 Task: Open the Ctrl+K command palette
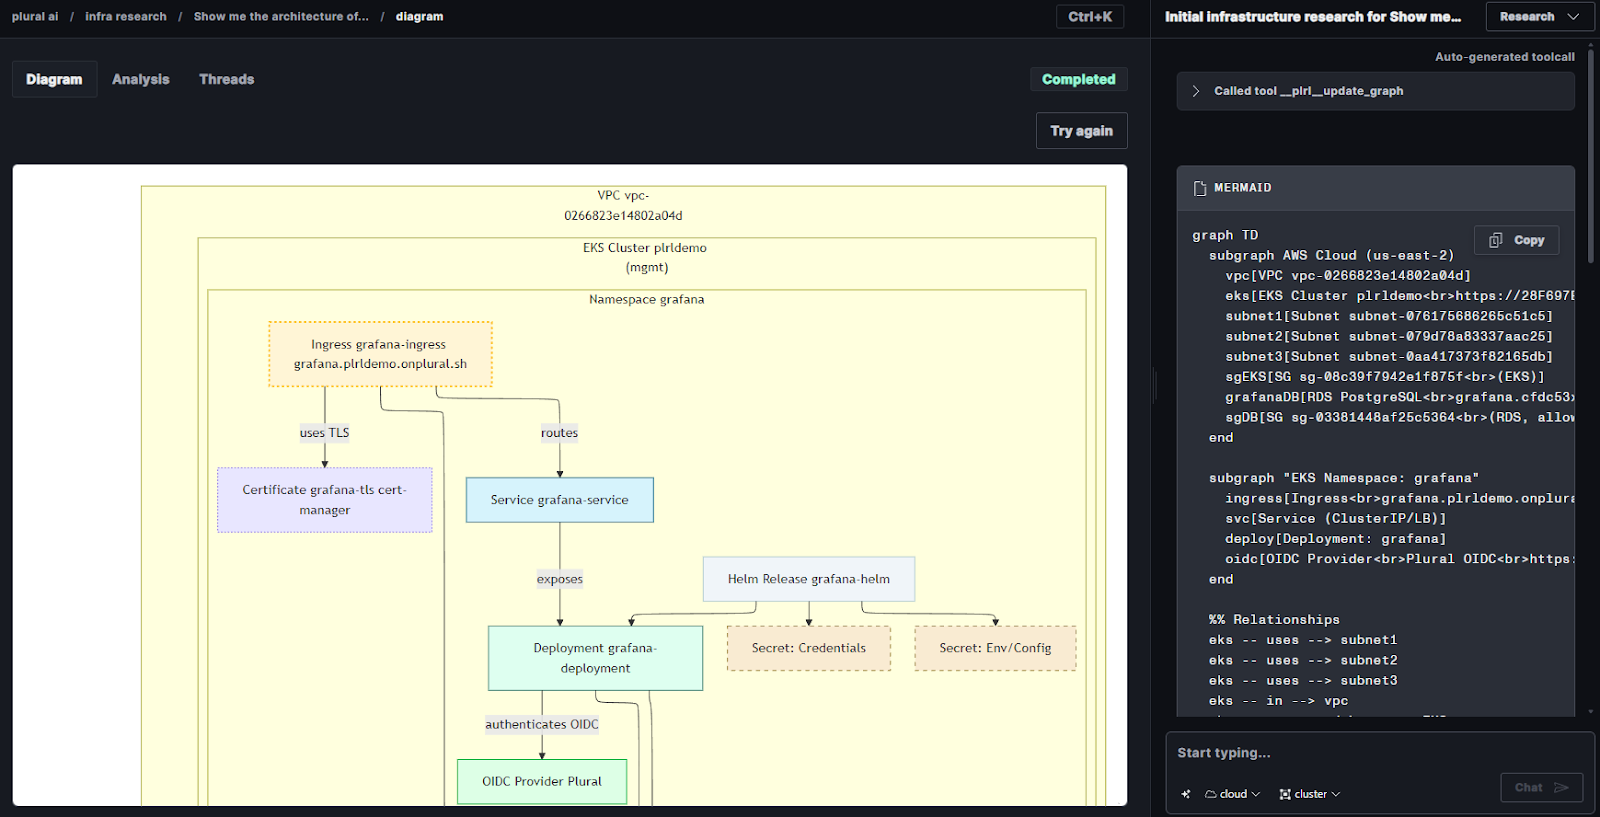coord(1090,17)
